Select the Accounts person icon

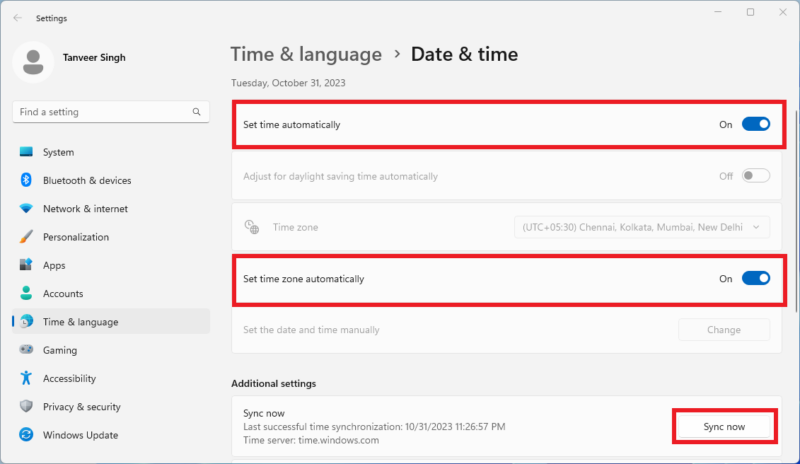[26, 294]
